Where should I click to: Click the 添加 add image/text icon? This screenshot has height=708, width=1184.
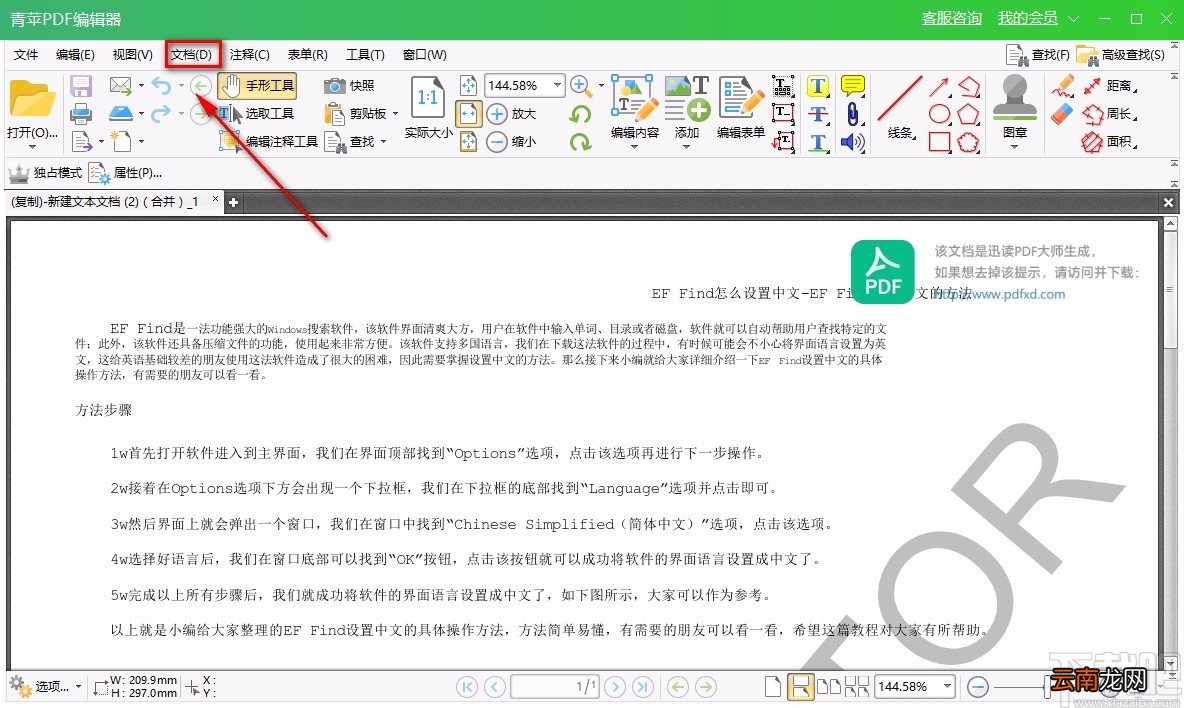tap(687, 106)
